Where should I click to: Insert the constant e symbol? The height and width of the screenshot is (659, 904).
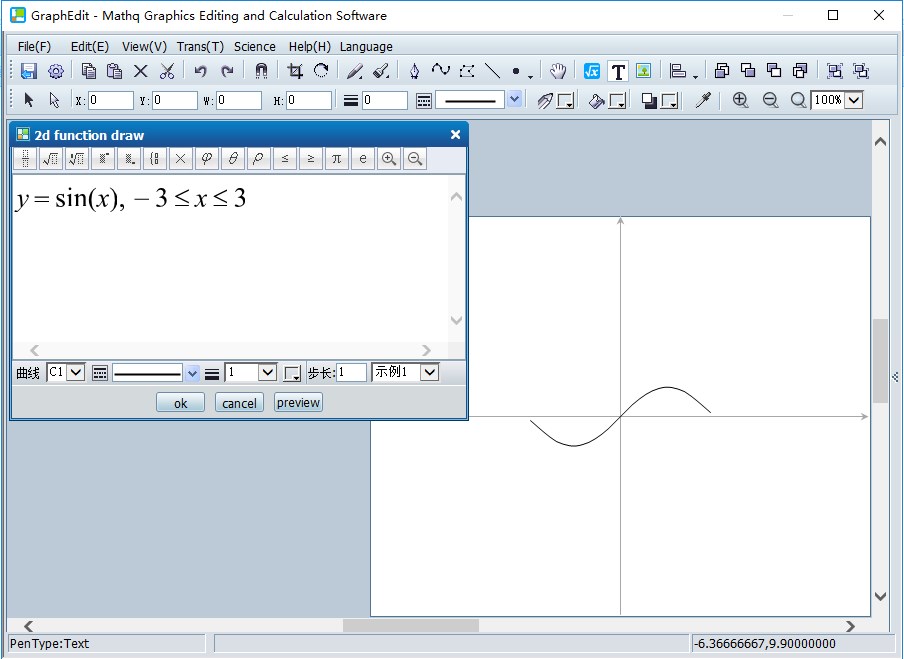coord(363,159)
